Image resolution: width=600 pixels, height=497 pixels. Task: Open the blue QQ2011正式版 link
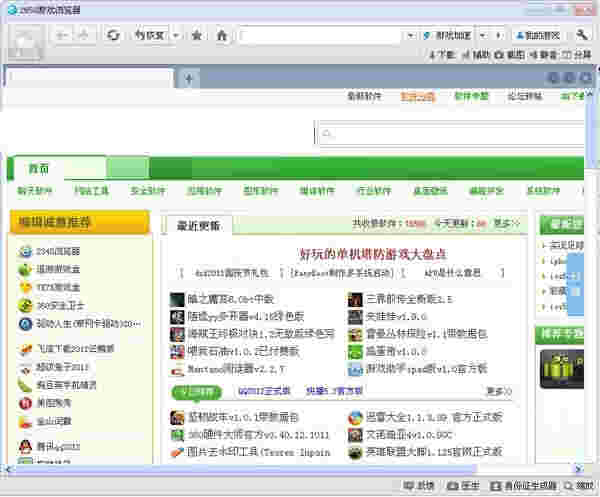tap(264, 391)
